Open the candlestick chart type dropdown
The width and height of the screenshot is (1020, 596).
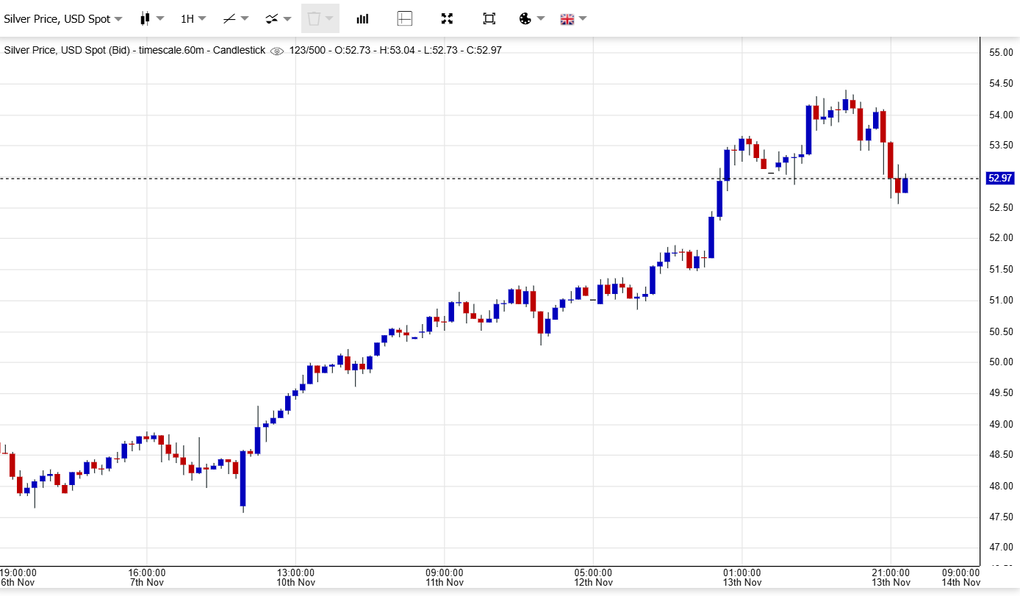point(151,19)
